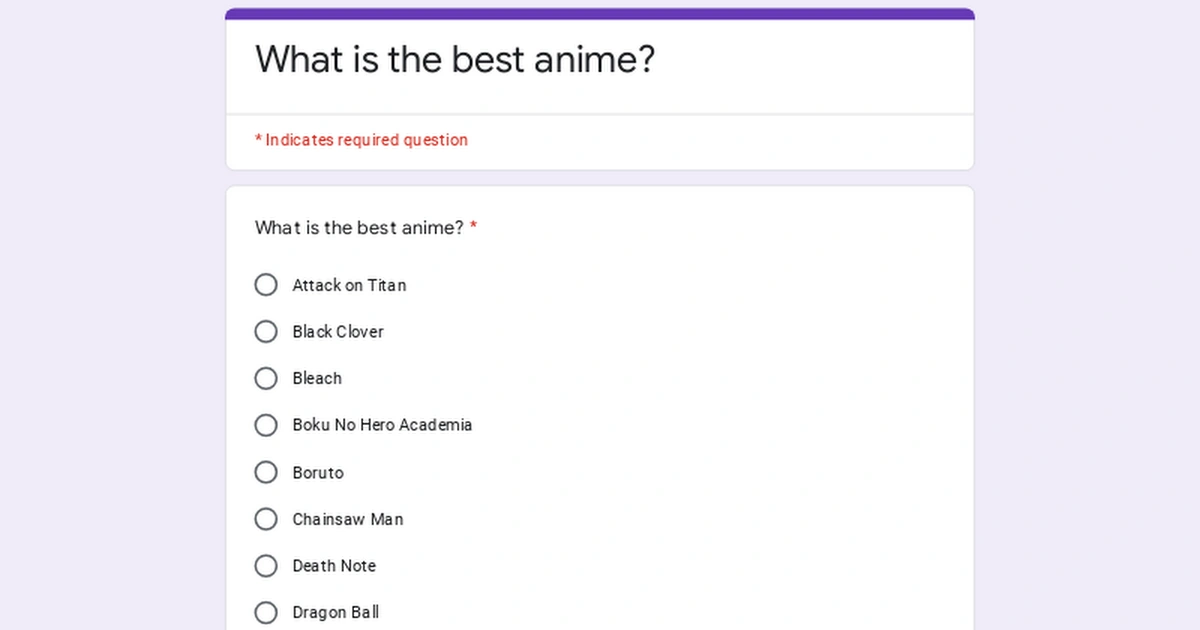
Task: Click the 'Attack on Titan' option label
Action: click(x=349, y=285)
